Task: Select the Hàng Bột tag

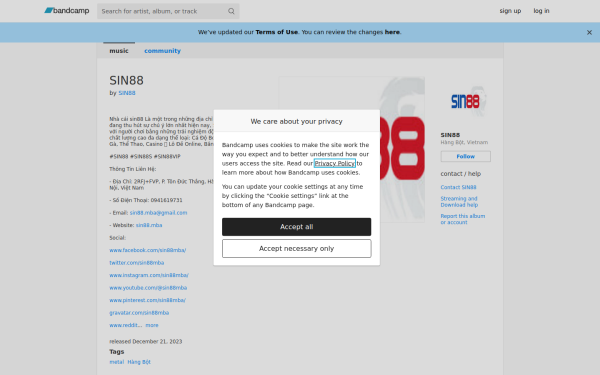Action: (139, 362)
